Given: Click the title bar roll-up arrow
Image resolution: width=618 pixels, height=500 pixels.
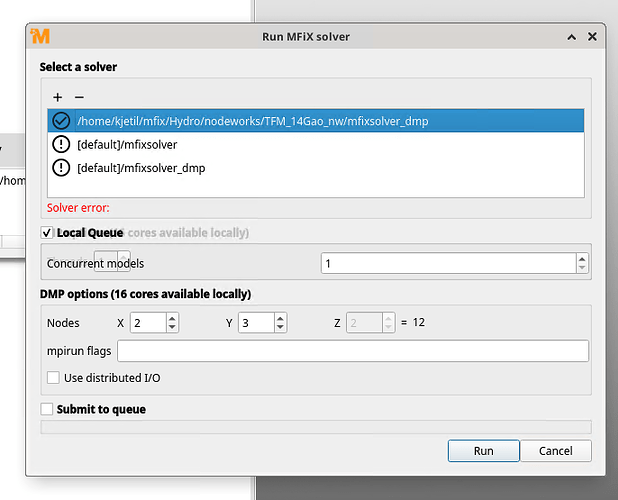Looking at the screenshot, I should coord(571,37).
